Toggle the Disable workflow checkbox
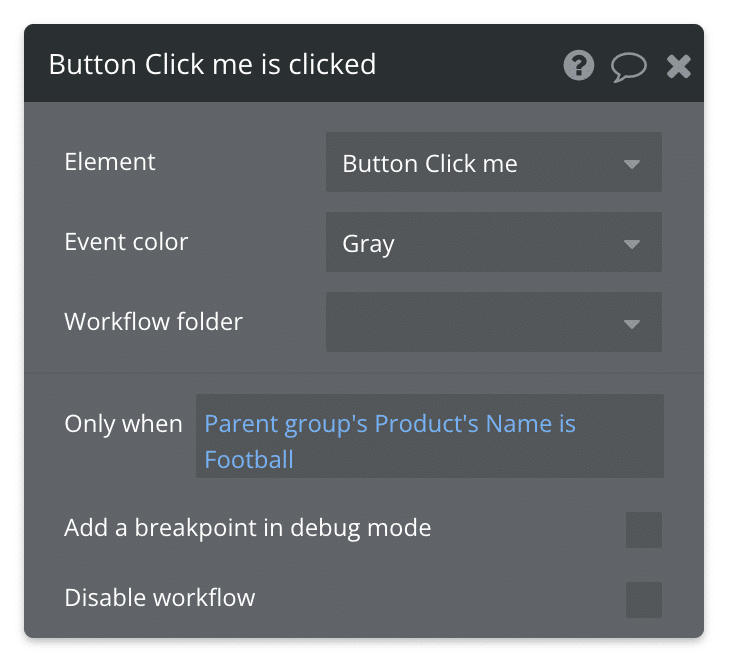 pos(643,600)
